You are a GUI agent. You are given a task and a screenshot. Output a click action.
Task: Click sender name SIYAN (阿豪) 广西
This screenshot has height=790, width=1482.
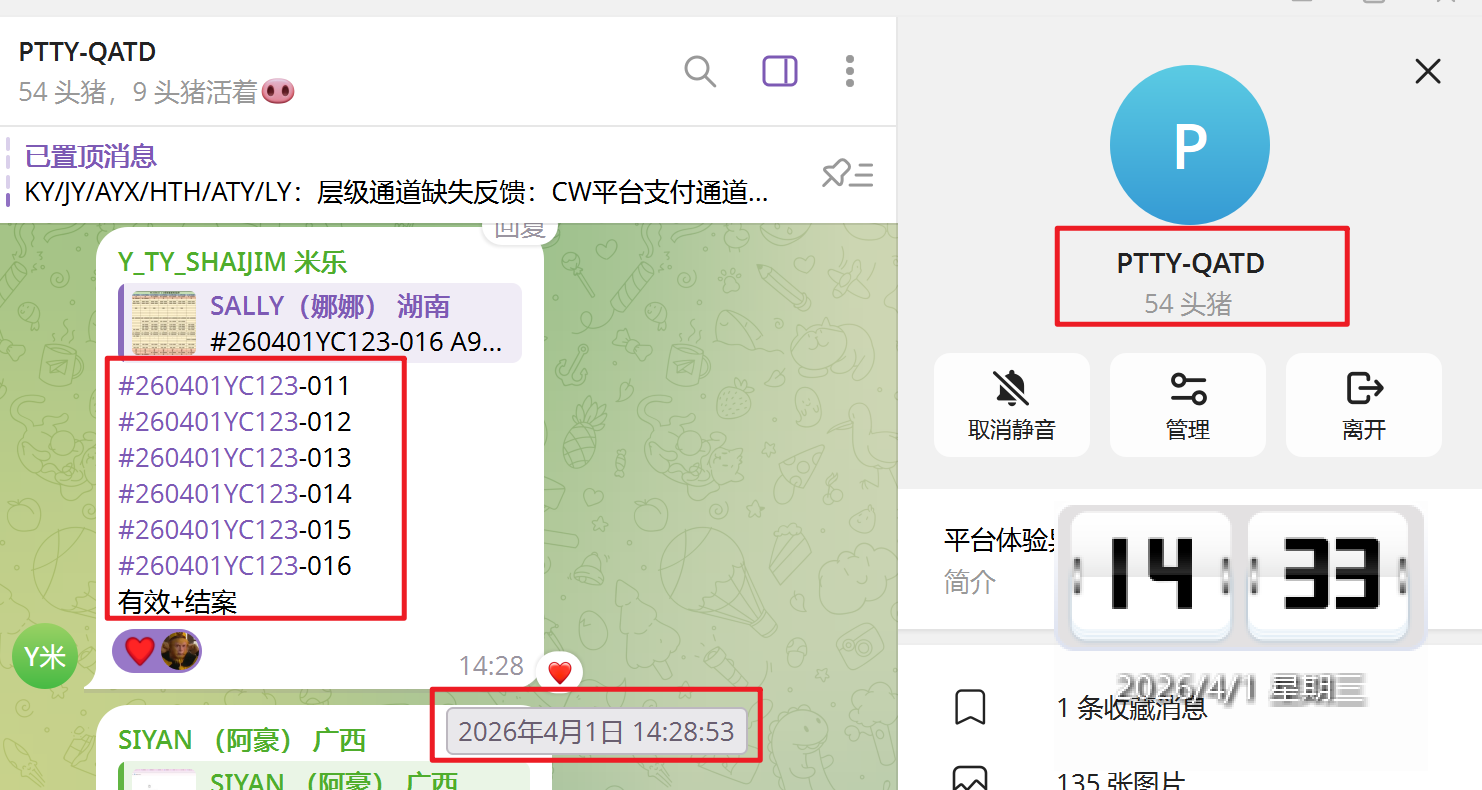(x=243, y=740)
